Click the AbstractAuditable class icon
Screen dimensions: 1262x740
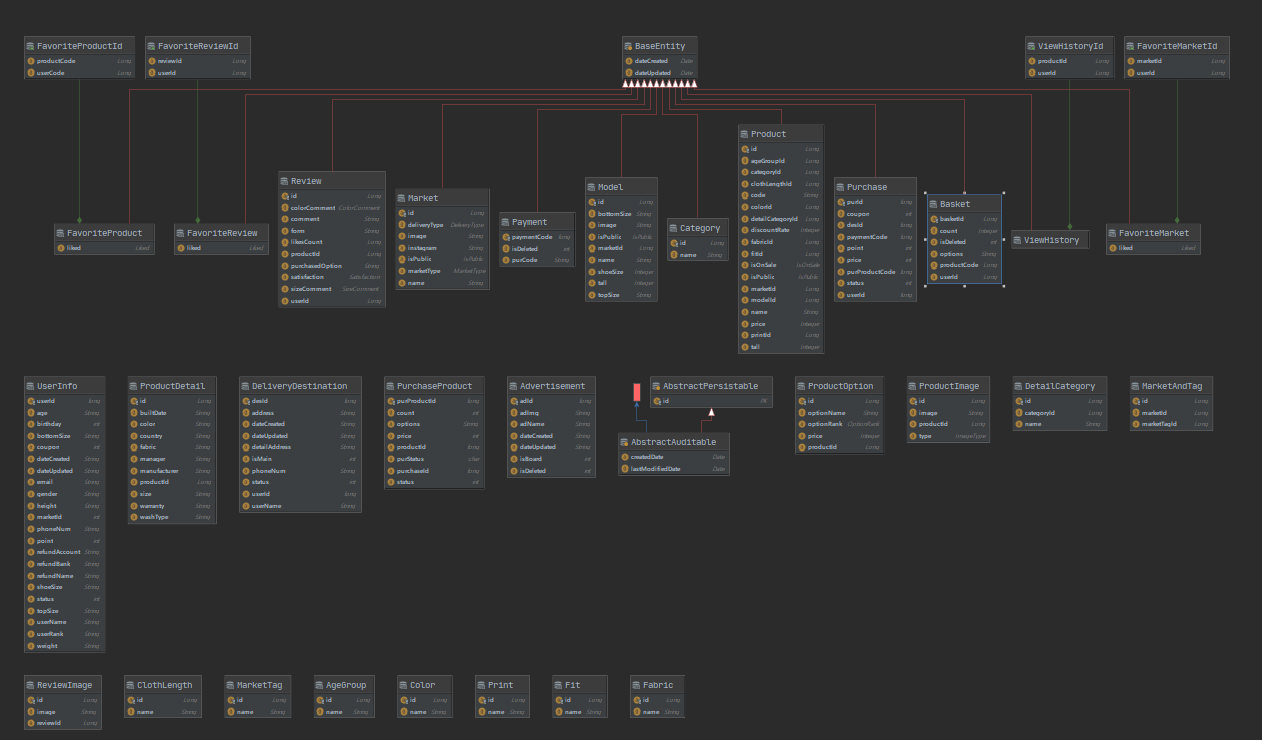click(624, 442)
